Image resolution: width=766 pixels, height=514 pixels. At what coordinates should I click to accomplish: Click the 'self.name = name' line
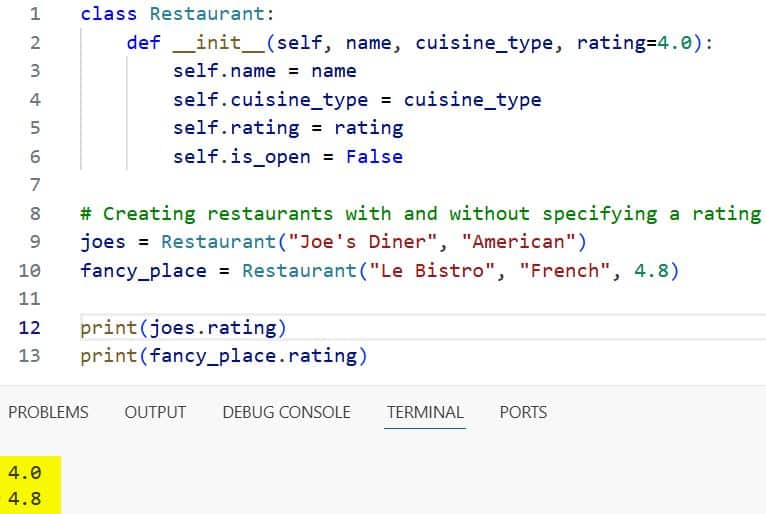[x=265, y=71]
